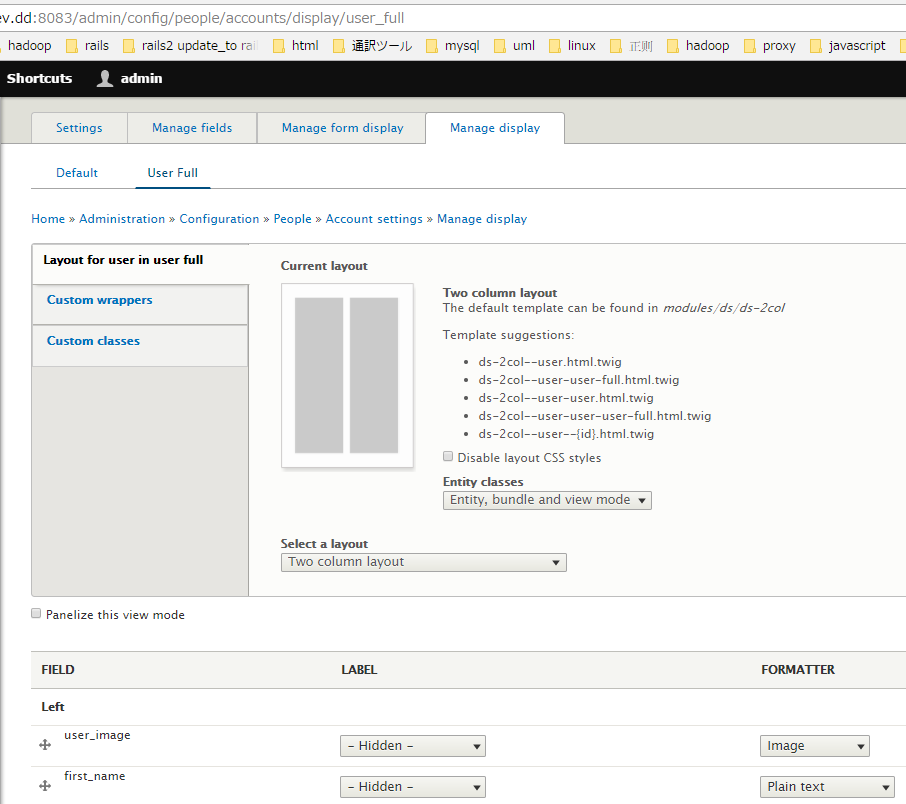The image size is (906, 804).
Task: Click drag handle icon for first_name row
Action: coord(45,786)
